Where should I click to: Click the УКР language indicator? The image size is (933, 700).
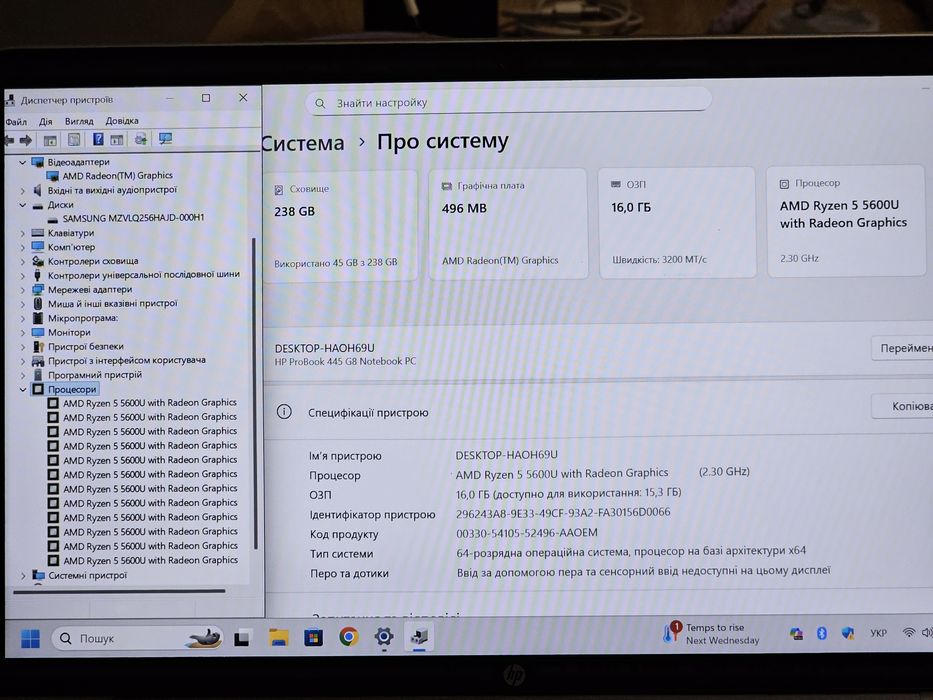tap(878, 633)
